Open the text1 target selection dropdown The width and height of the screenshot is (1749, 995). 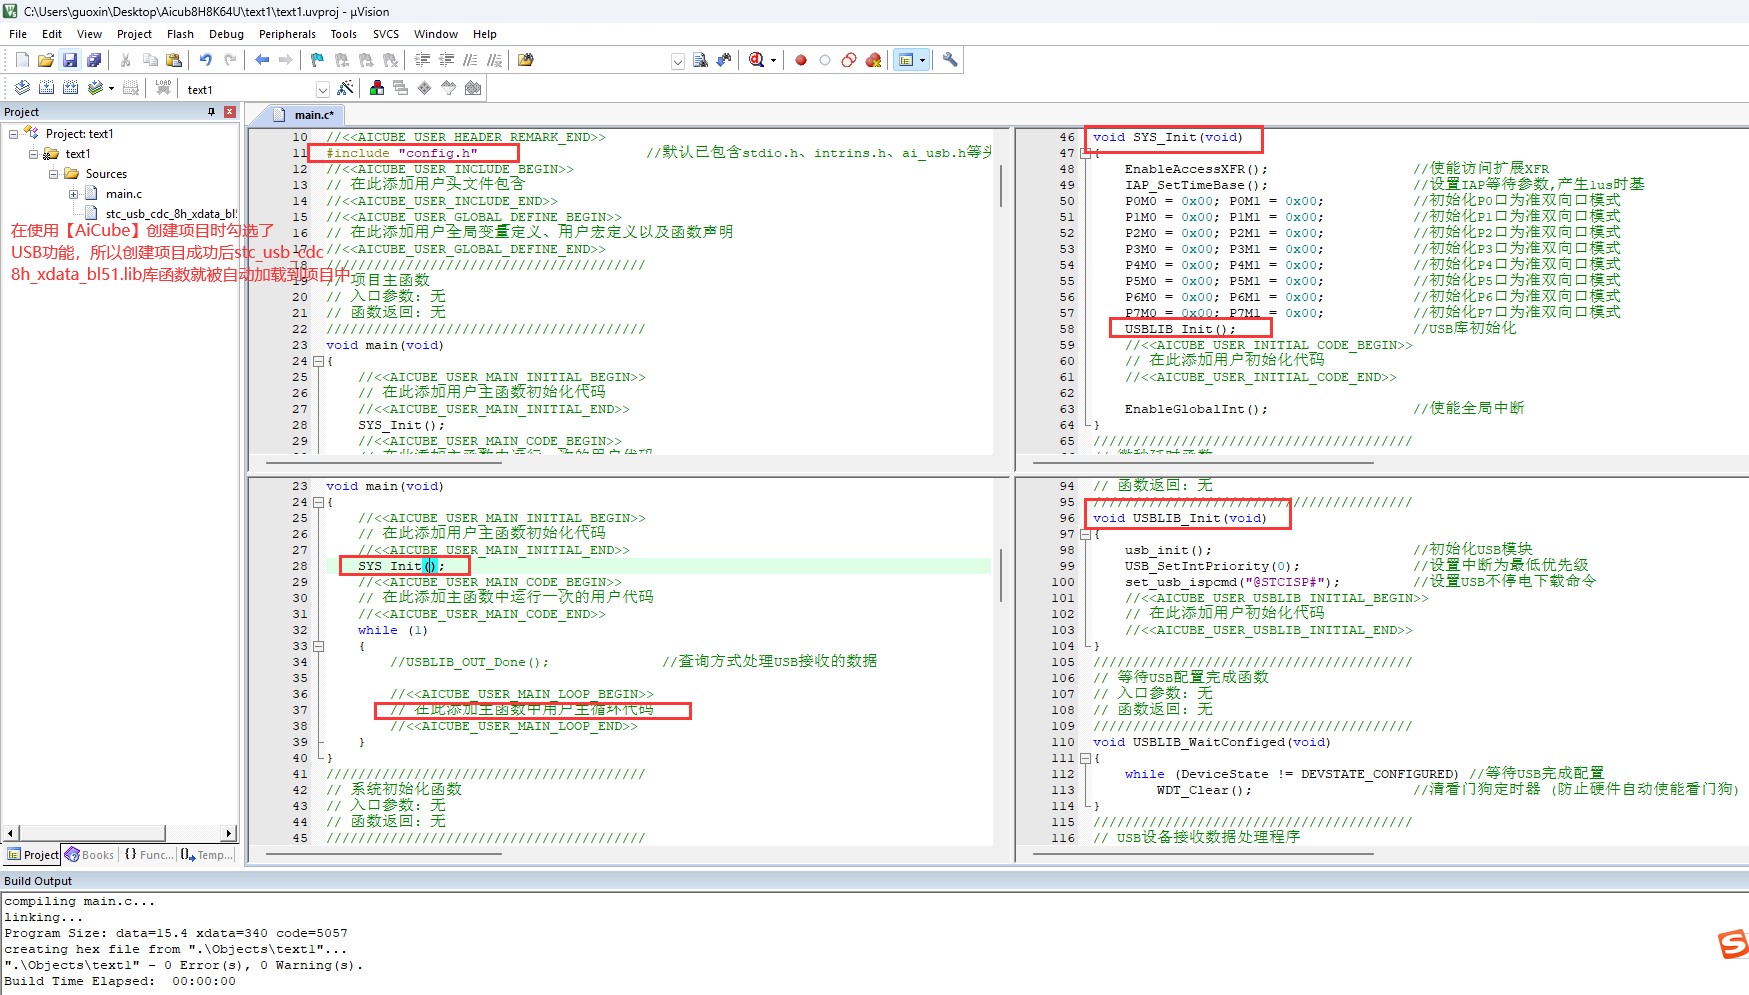coord(322,89)
